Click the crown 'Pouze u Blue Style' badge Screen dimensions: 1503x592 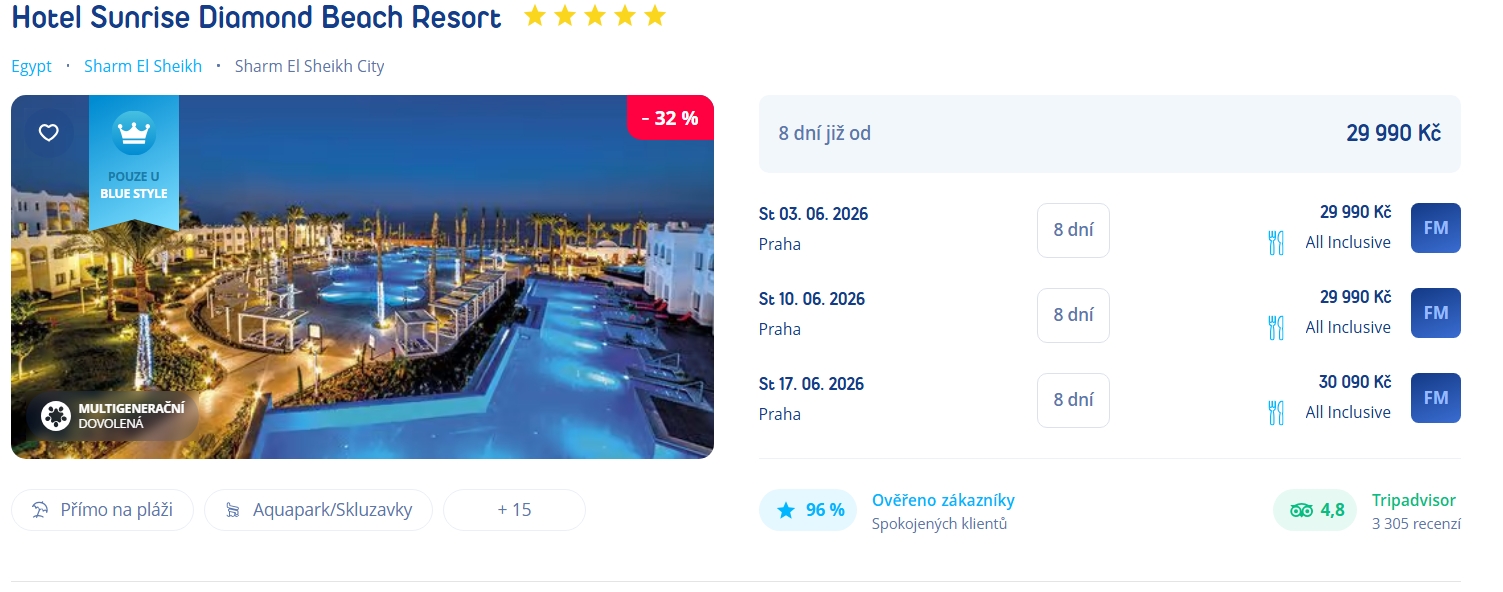tap(134, 160)
